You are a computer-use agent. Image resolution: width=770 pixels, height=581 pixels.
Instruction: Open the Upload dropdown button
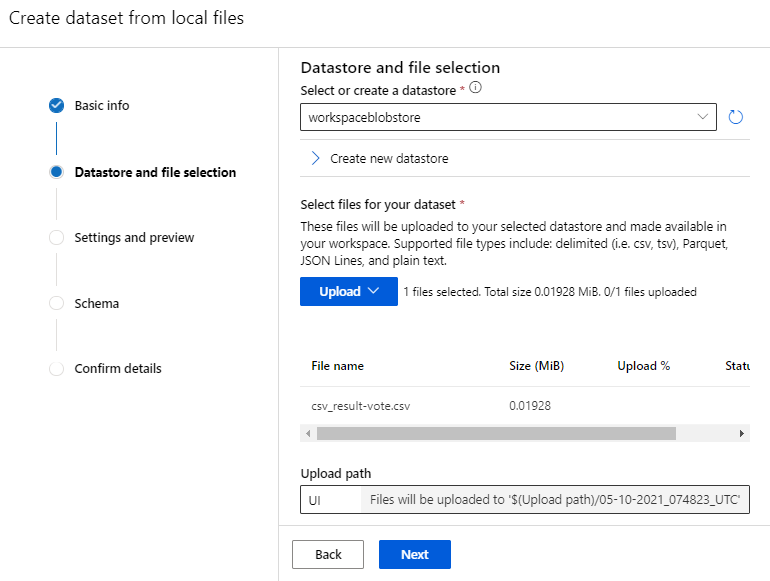point(349,291)
